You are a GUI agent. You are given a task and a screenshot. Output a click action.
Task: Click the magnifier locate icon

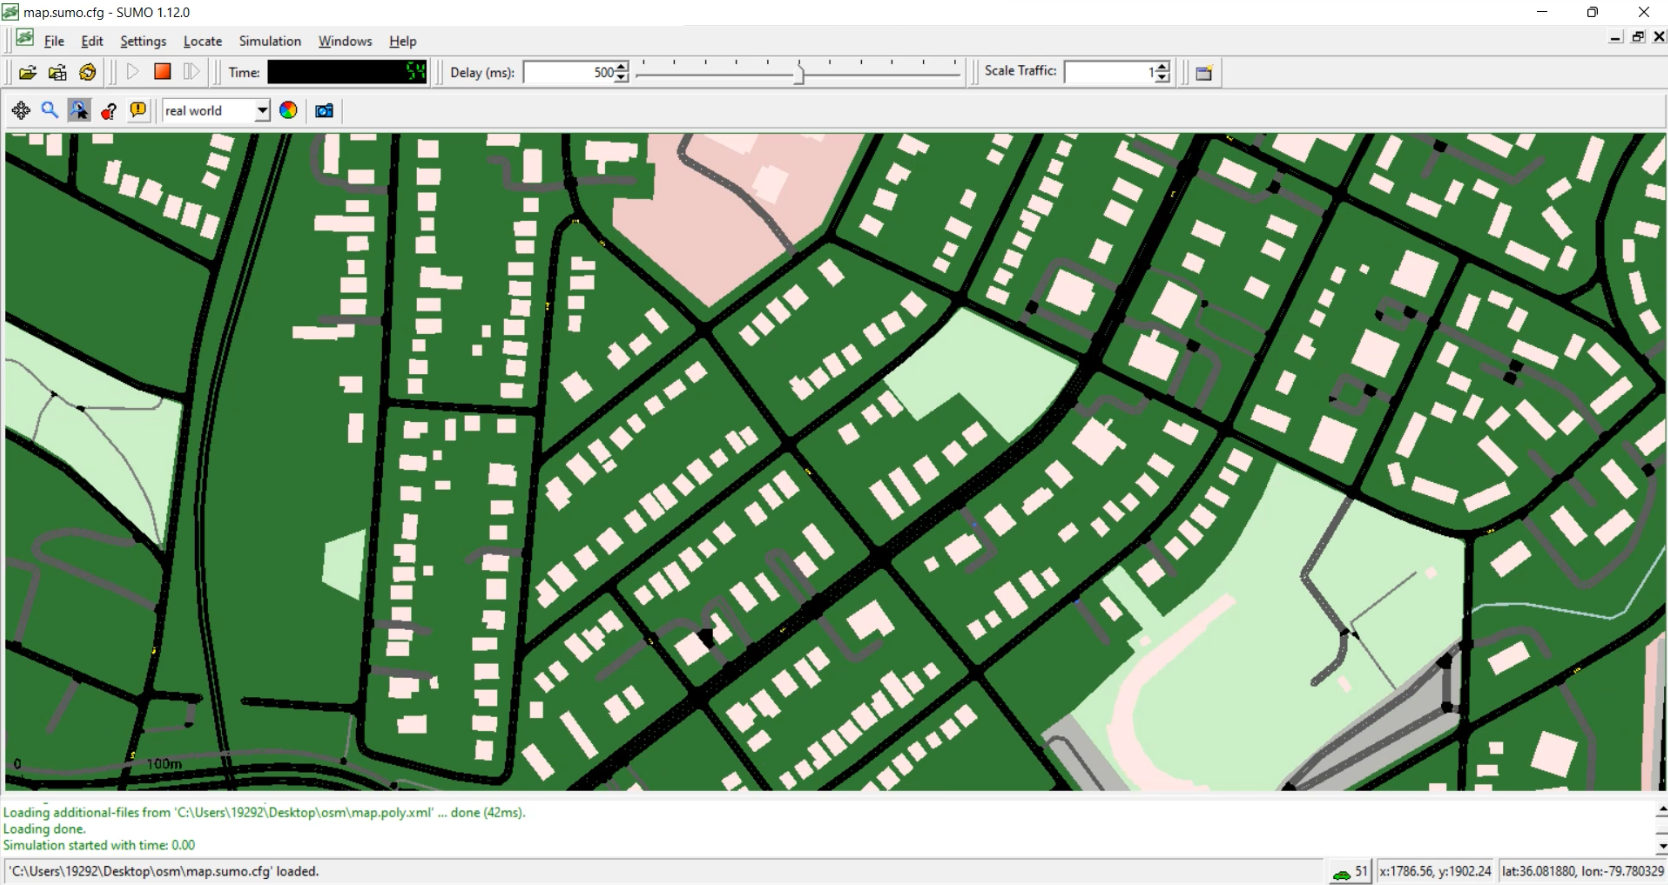[x=49, y=110]
